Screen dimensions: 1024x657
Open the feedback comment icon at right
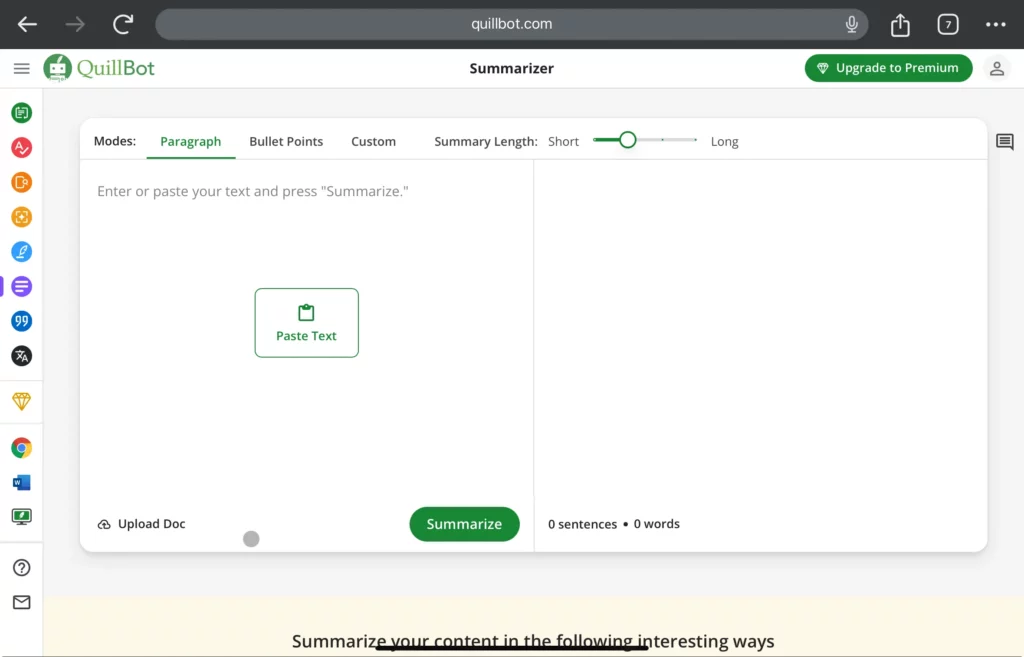coord(1004,142)
